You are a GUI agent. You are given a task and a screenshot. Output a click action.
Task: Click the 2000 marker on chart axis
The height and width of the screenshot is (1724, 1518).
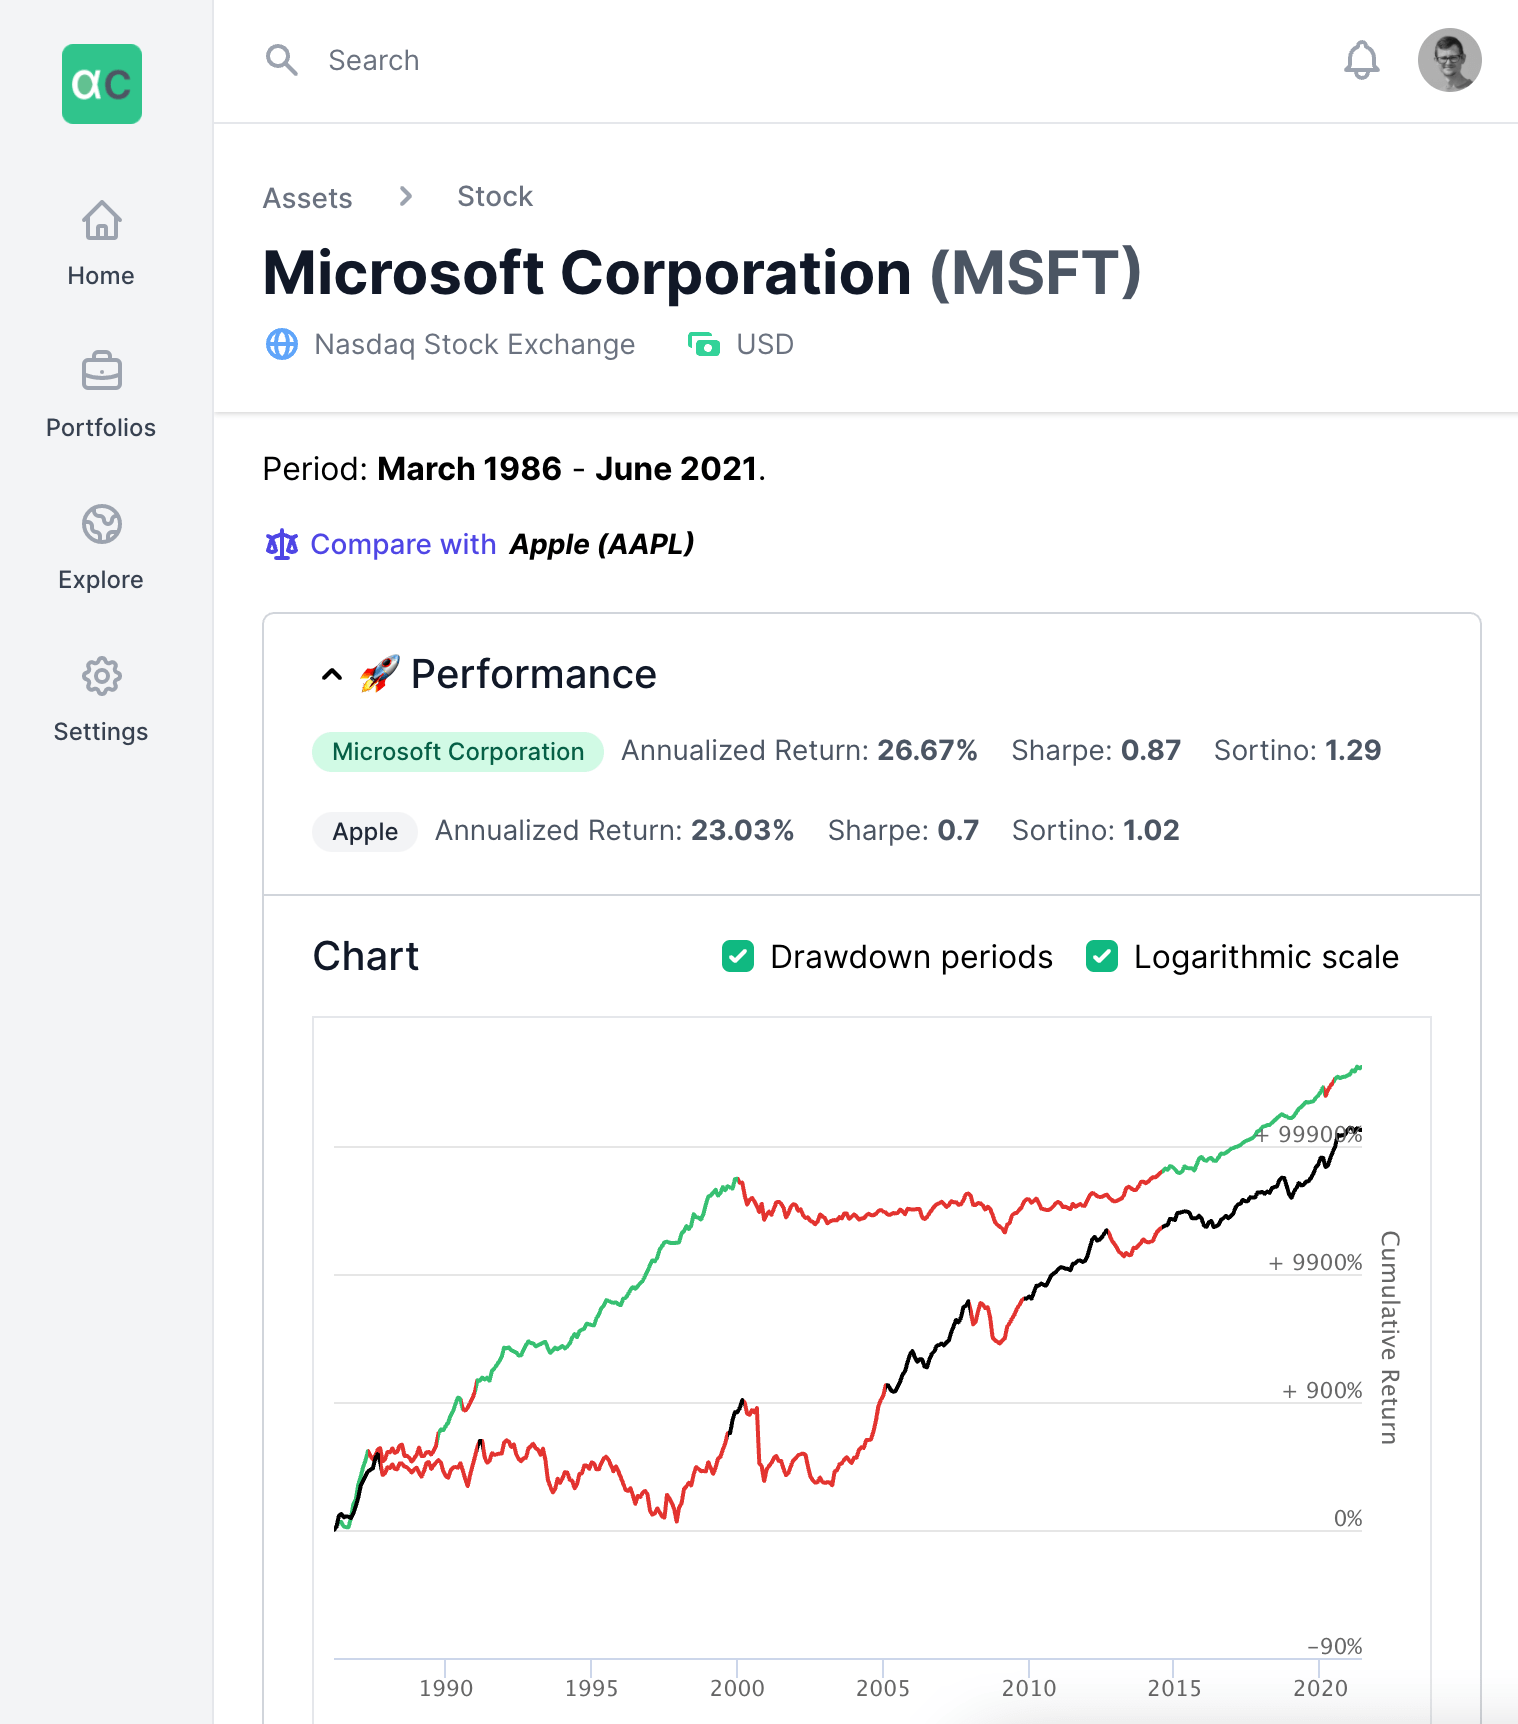point(737,1688)
